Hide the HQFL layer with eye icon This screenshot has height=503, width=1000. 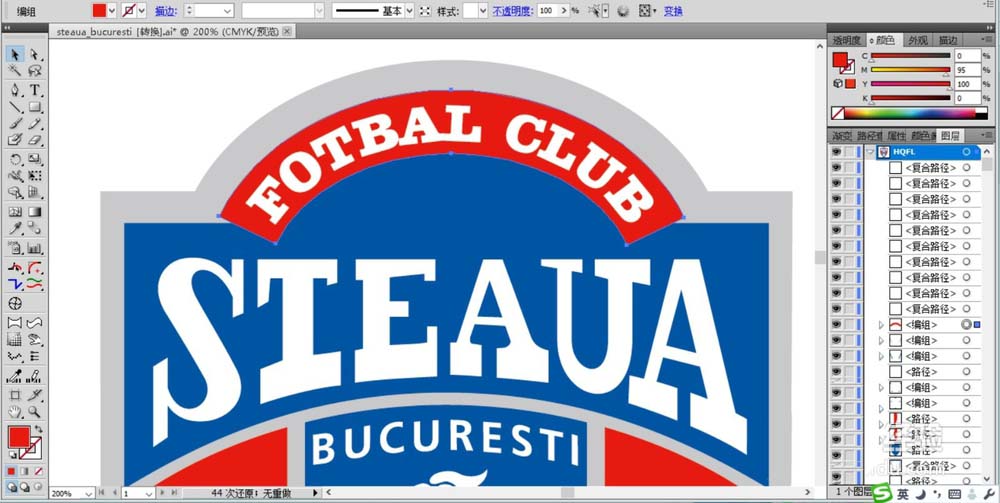click(x=836, y=152)
